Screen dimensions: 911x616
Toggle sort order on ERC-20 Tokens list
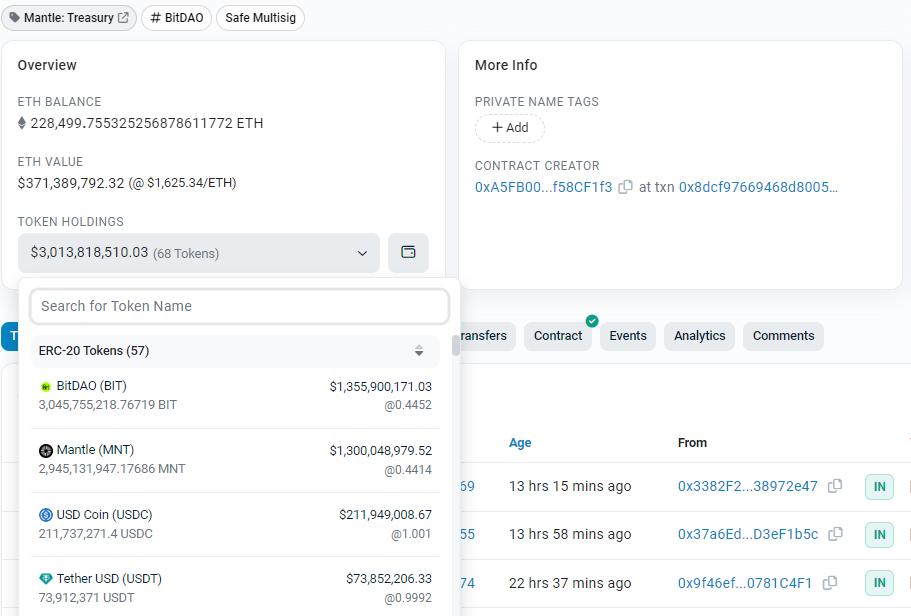point(419,351)
